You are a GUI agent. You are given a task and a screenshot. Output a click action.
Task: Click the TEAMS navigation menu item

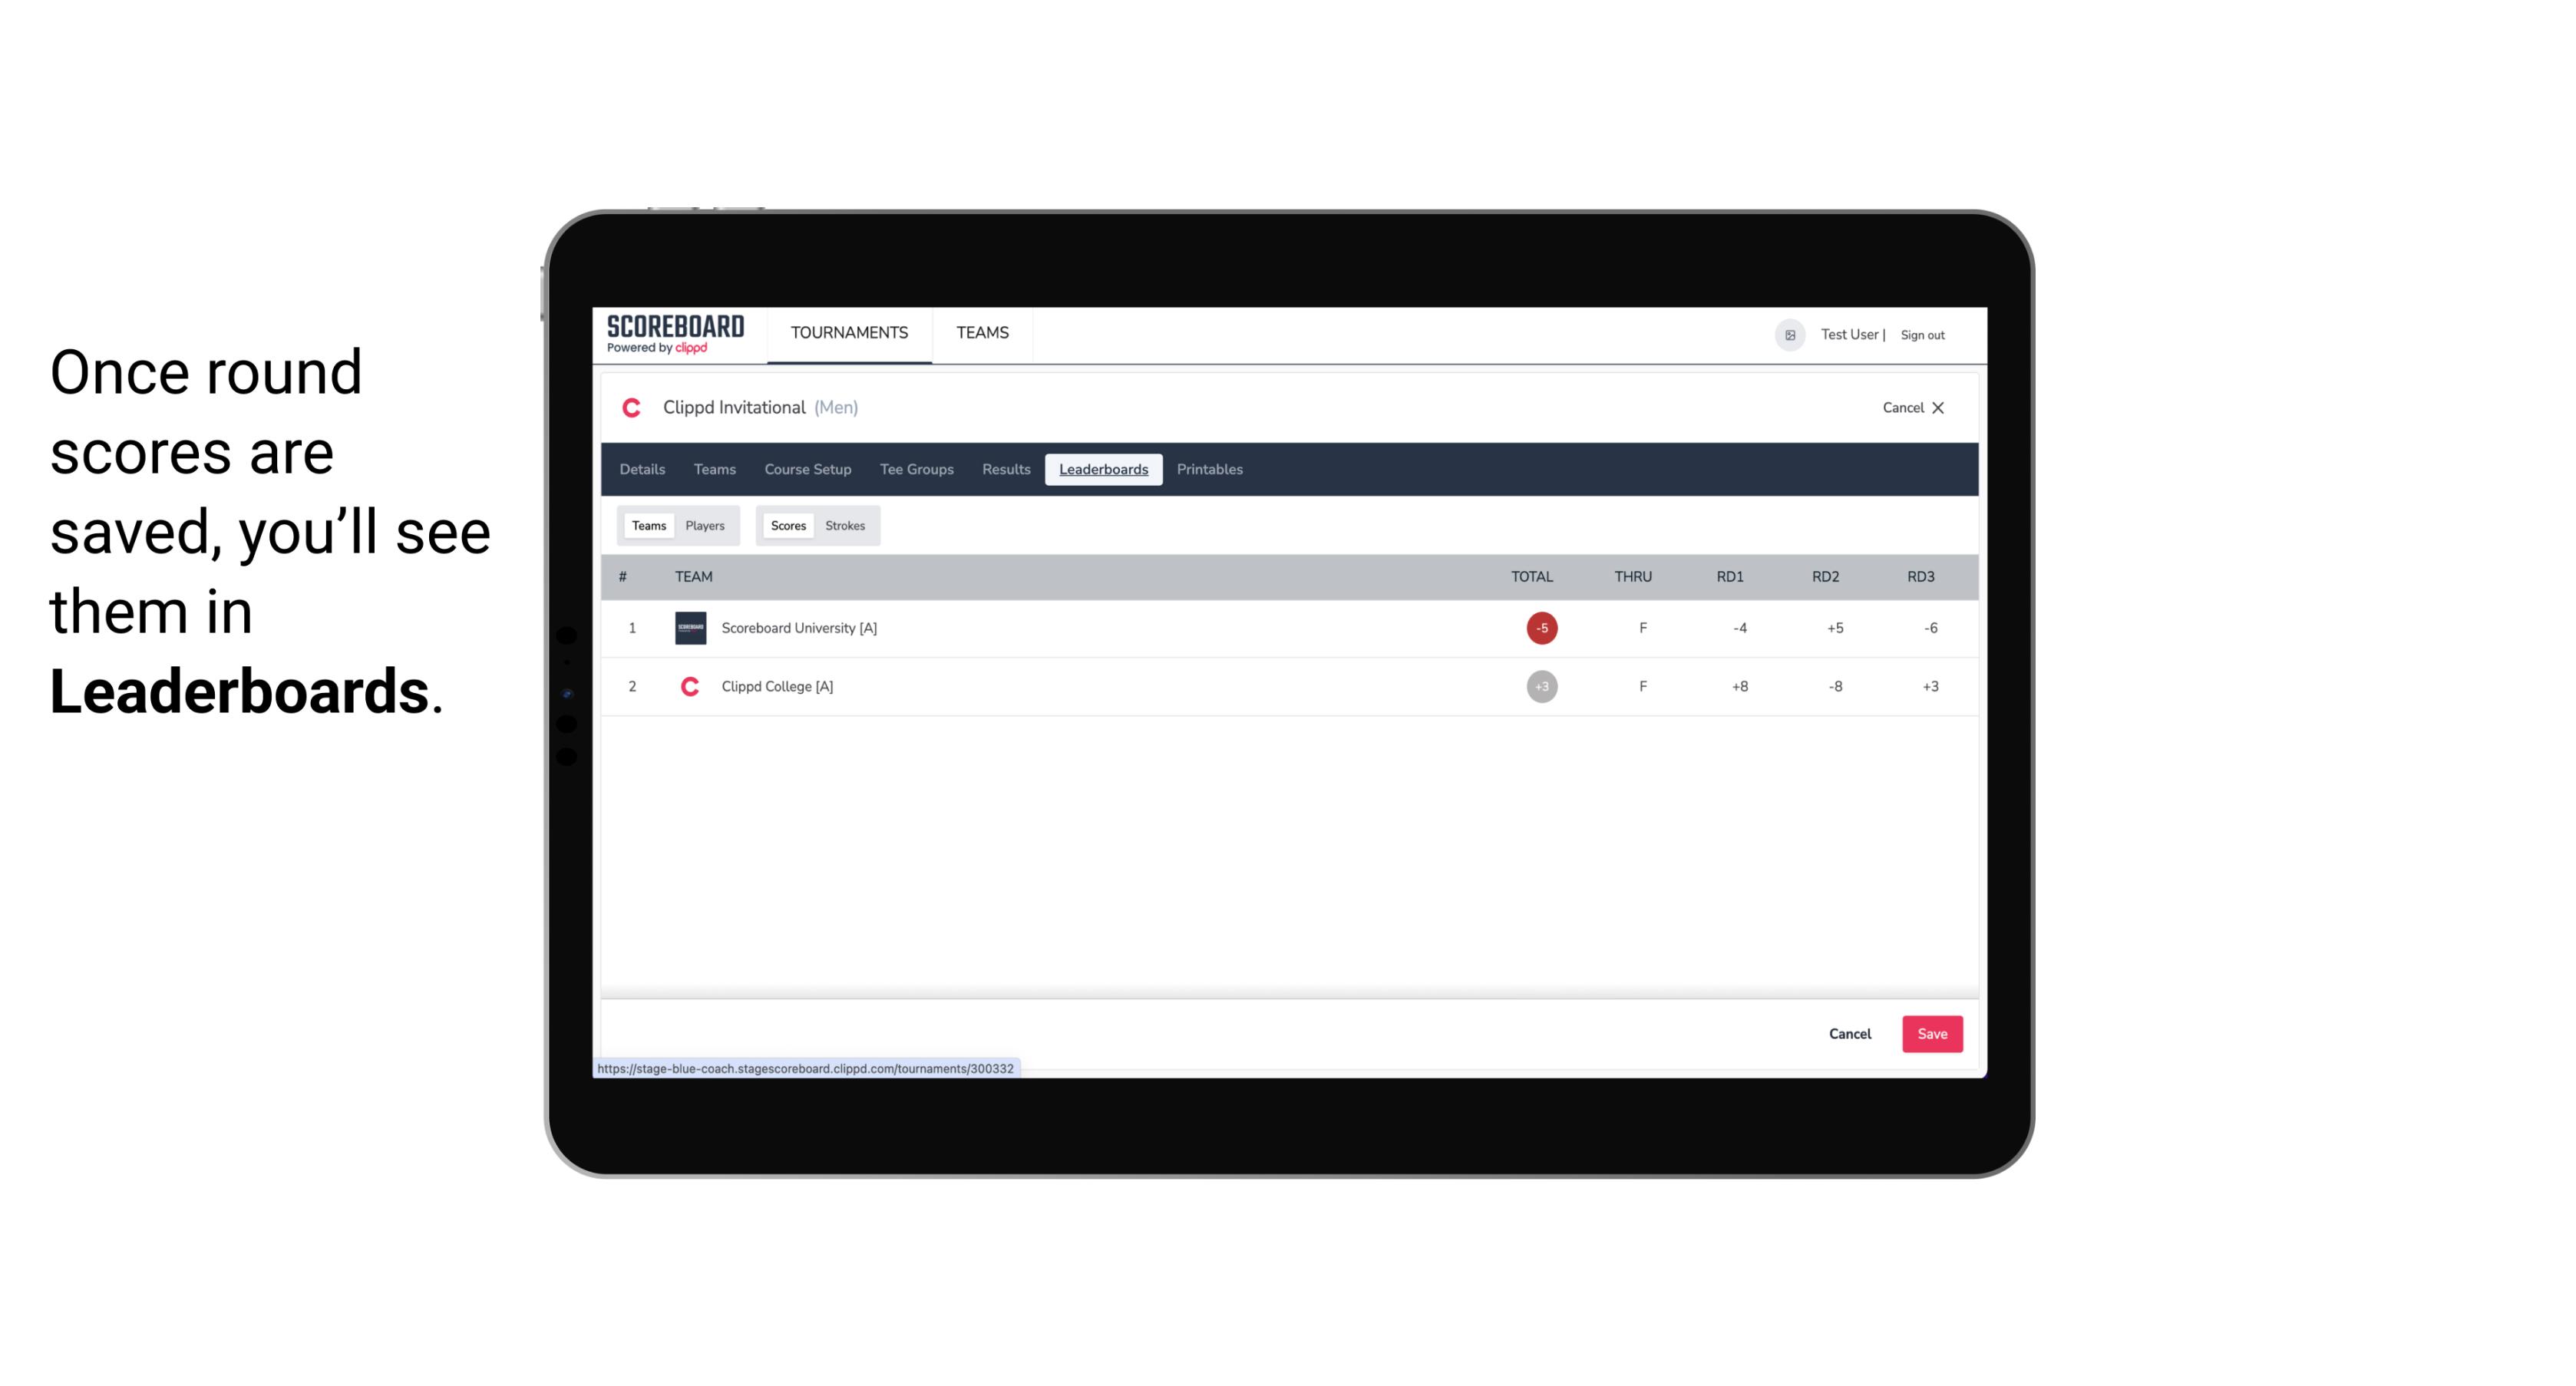click(983, 333)
